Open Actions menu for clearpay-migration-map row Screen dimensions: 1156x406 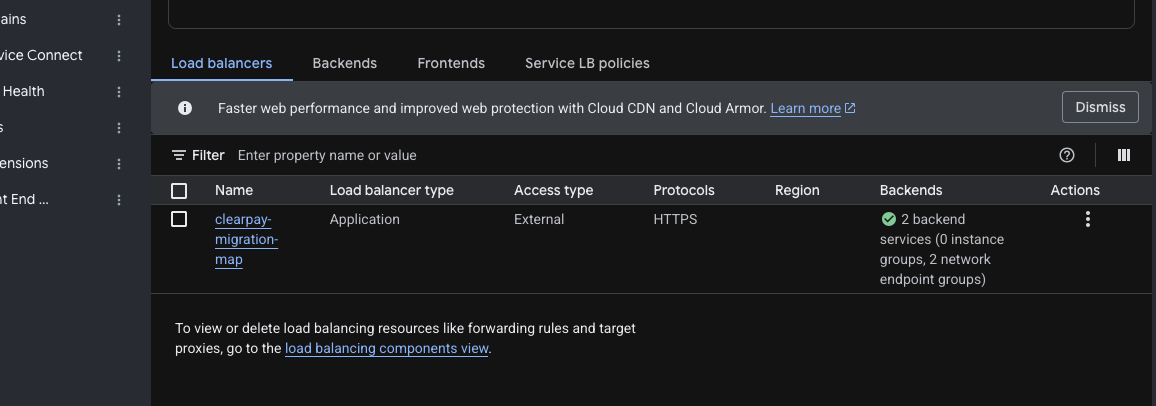coord(1087,220)
